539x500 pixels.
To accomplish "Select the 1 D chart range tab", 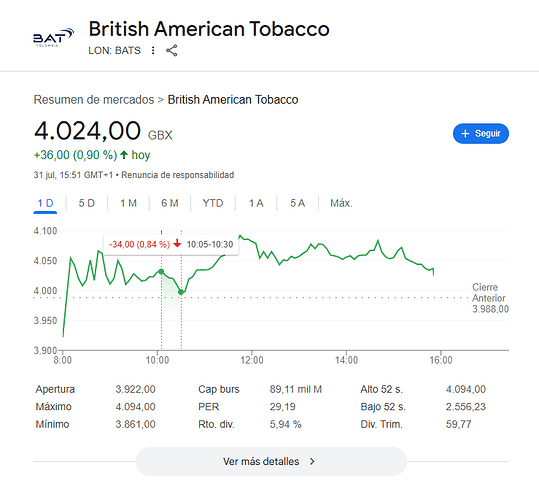I will pyautogui.click(x=45, y=203).
